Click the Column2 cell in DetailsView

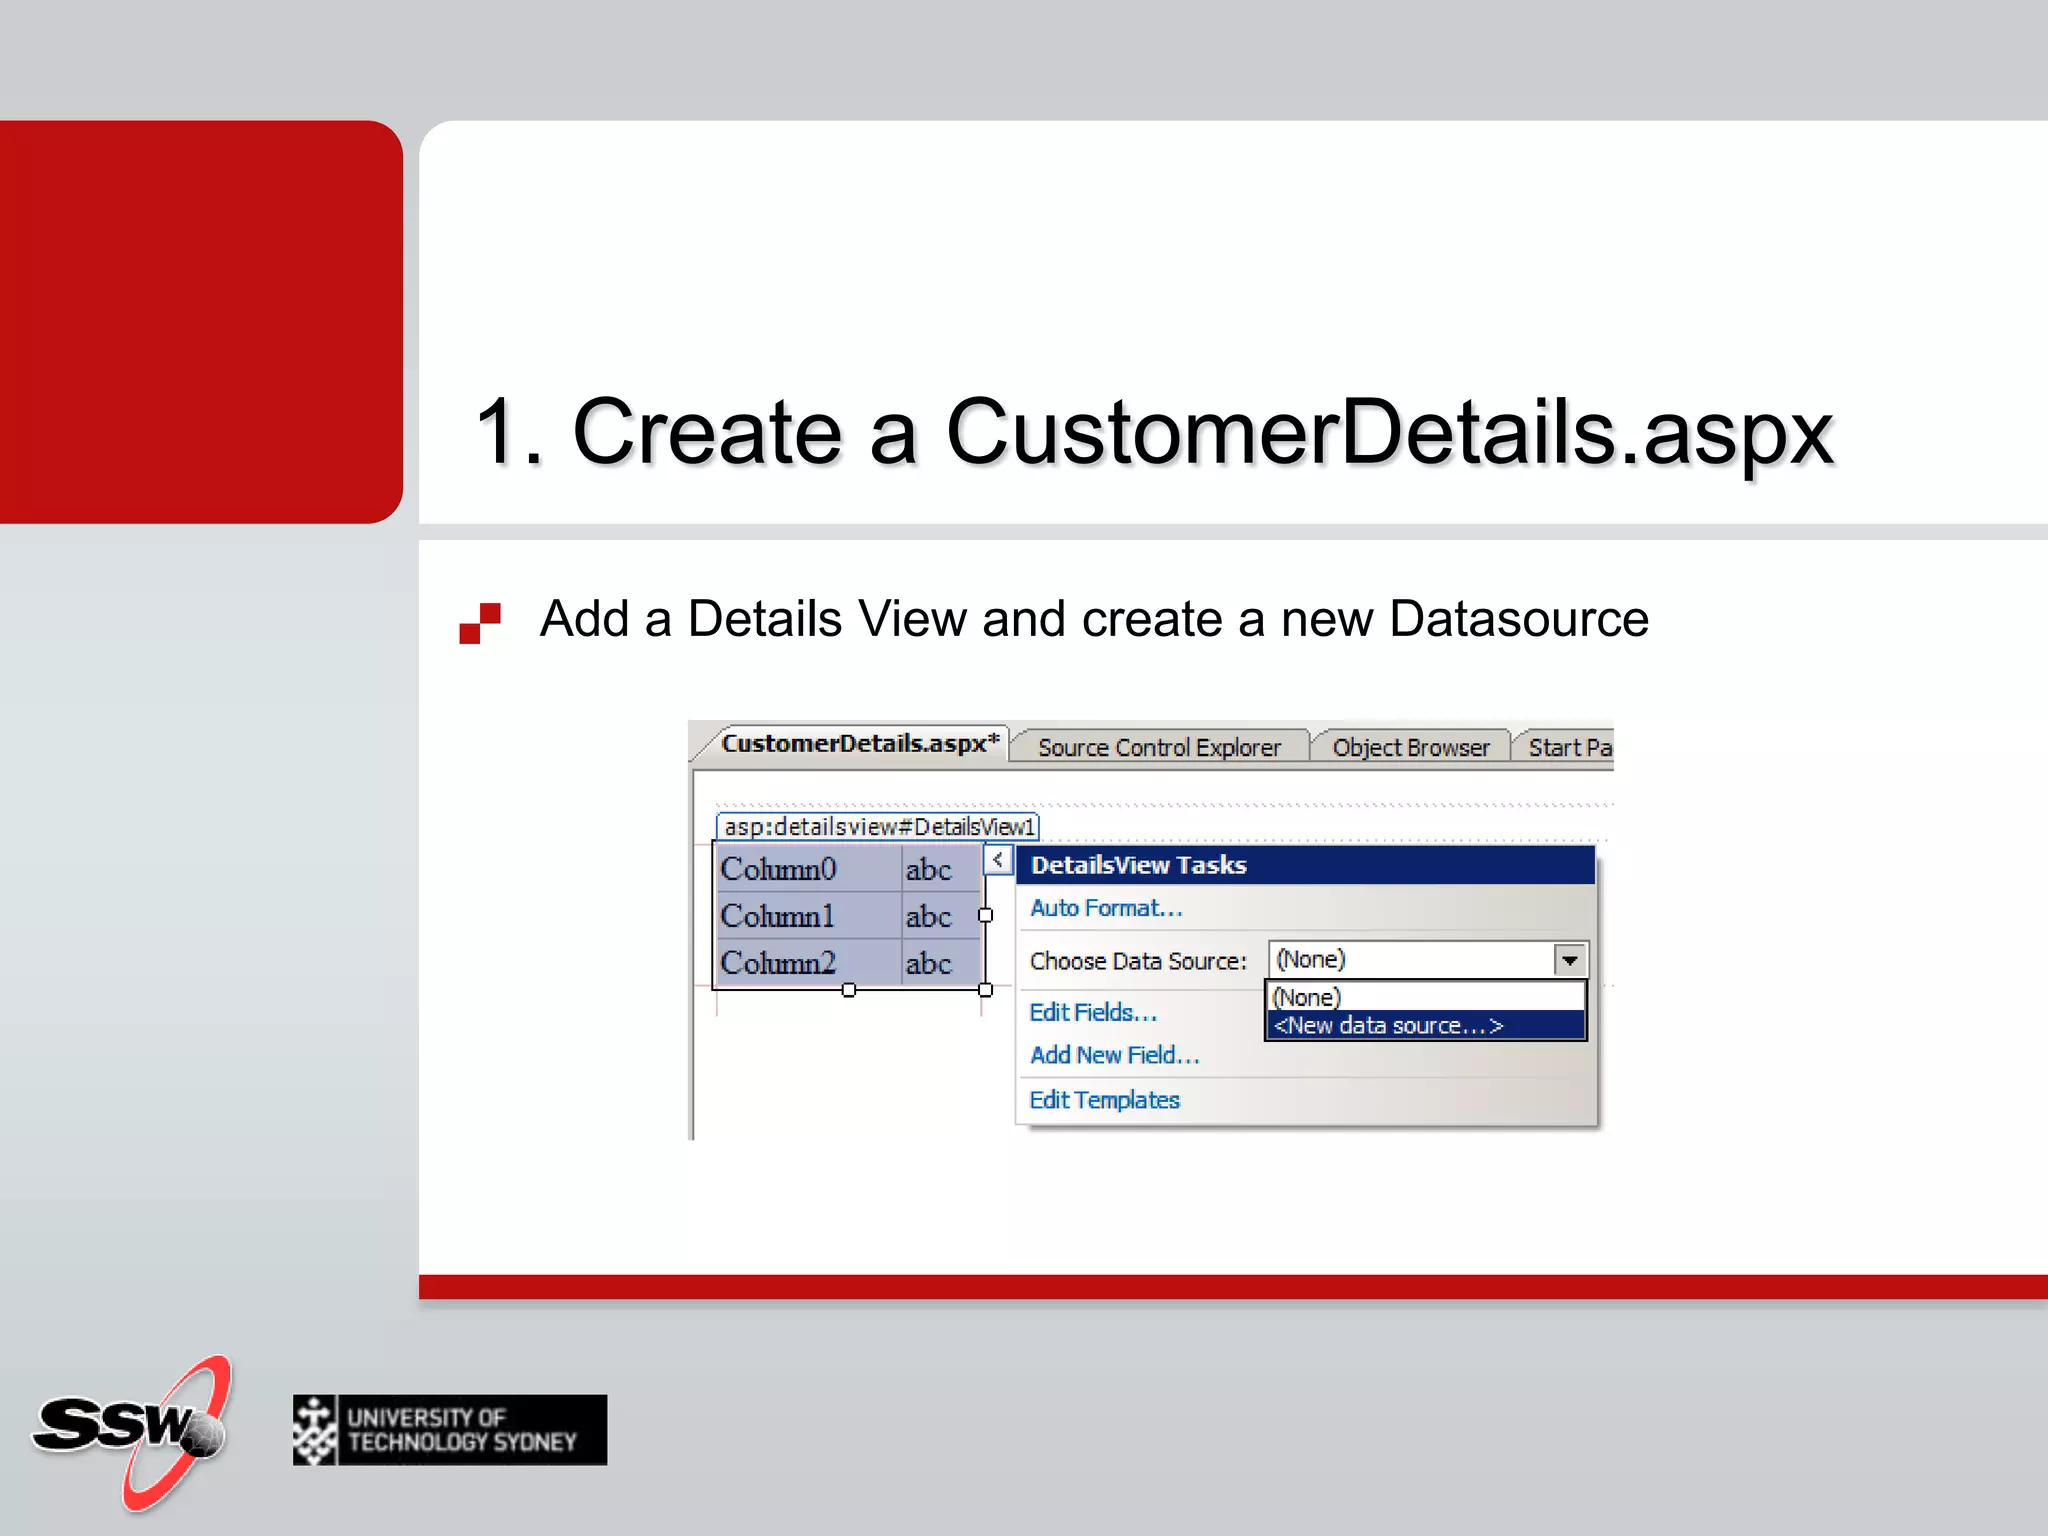tap(778, 963)
